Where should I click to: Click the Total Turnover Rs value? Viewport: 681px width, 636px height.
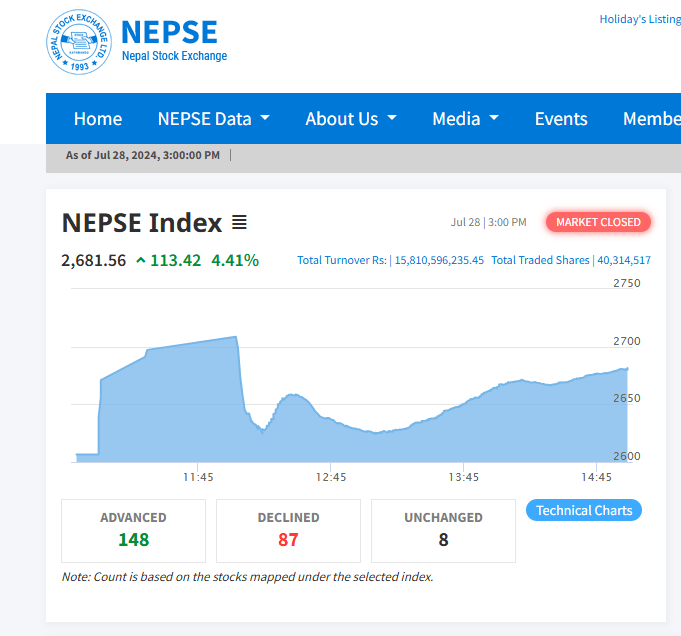(439, 260)
